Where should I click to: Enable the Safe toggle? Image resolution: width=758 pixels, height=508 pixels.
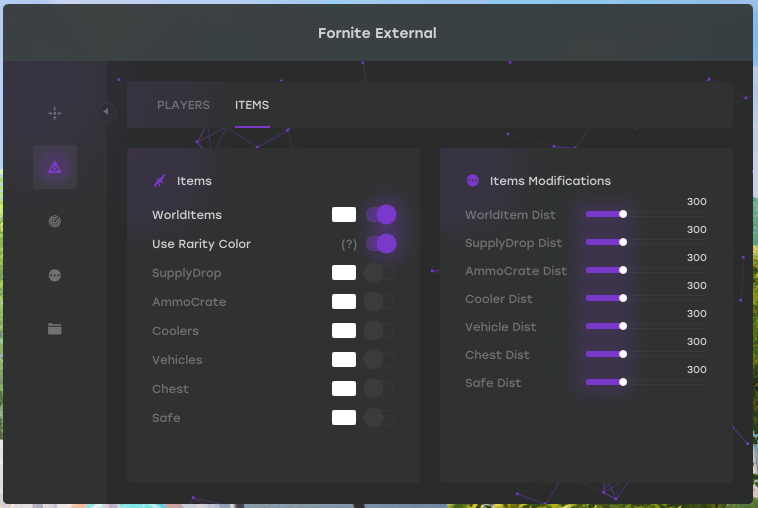coord(379,418)
